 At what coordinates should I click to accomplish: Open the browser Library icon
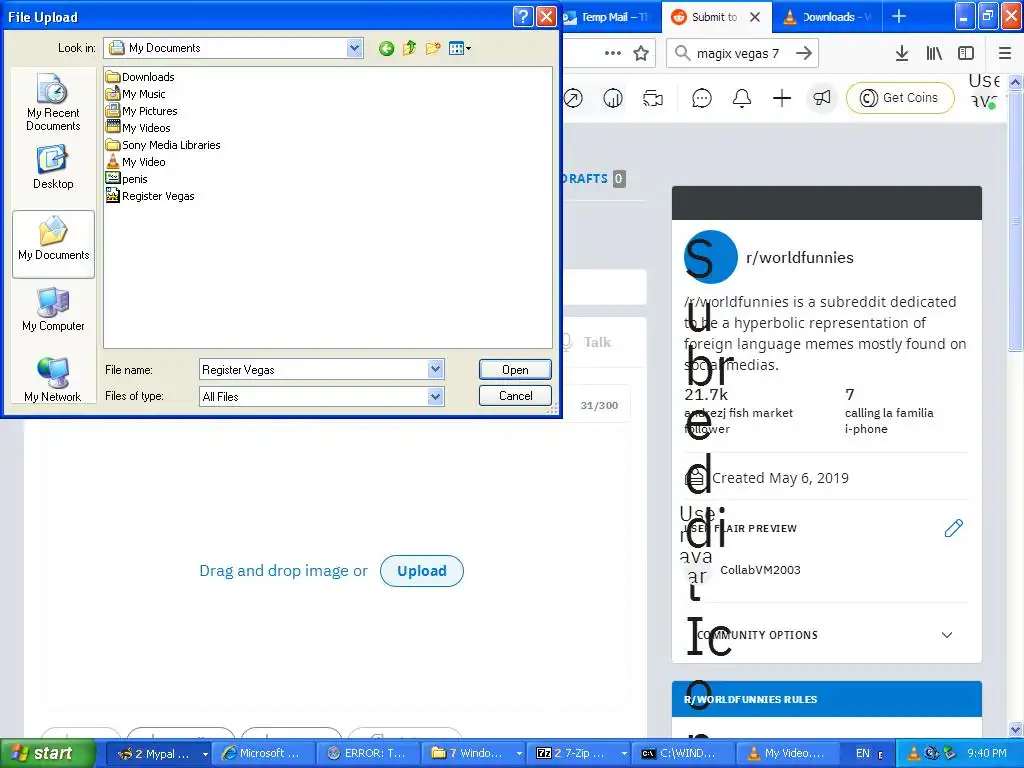click(x=934, y=53)
